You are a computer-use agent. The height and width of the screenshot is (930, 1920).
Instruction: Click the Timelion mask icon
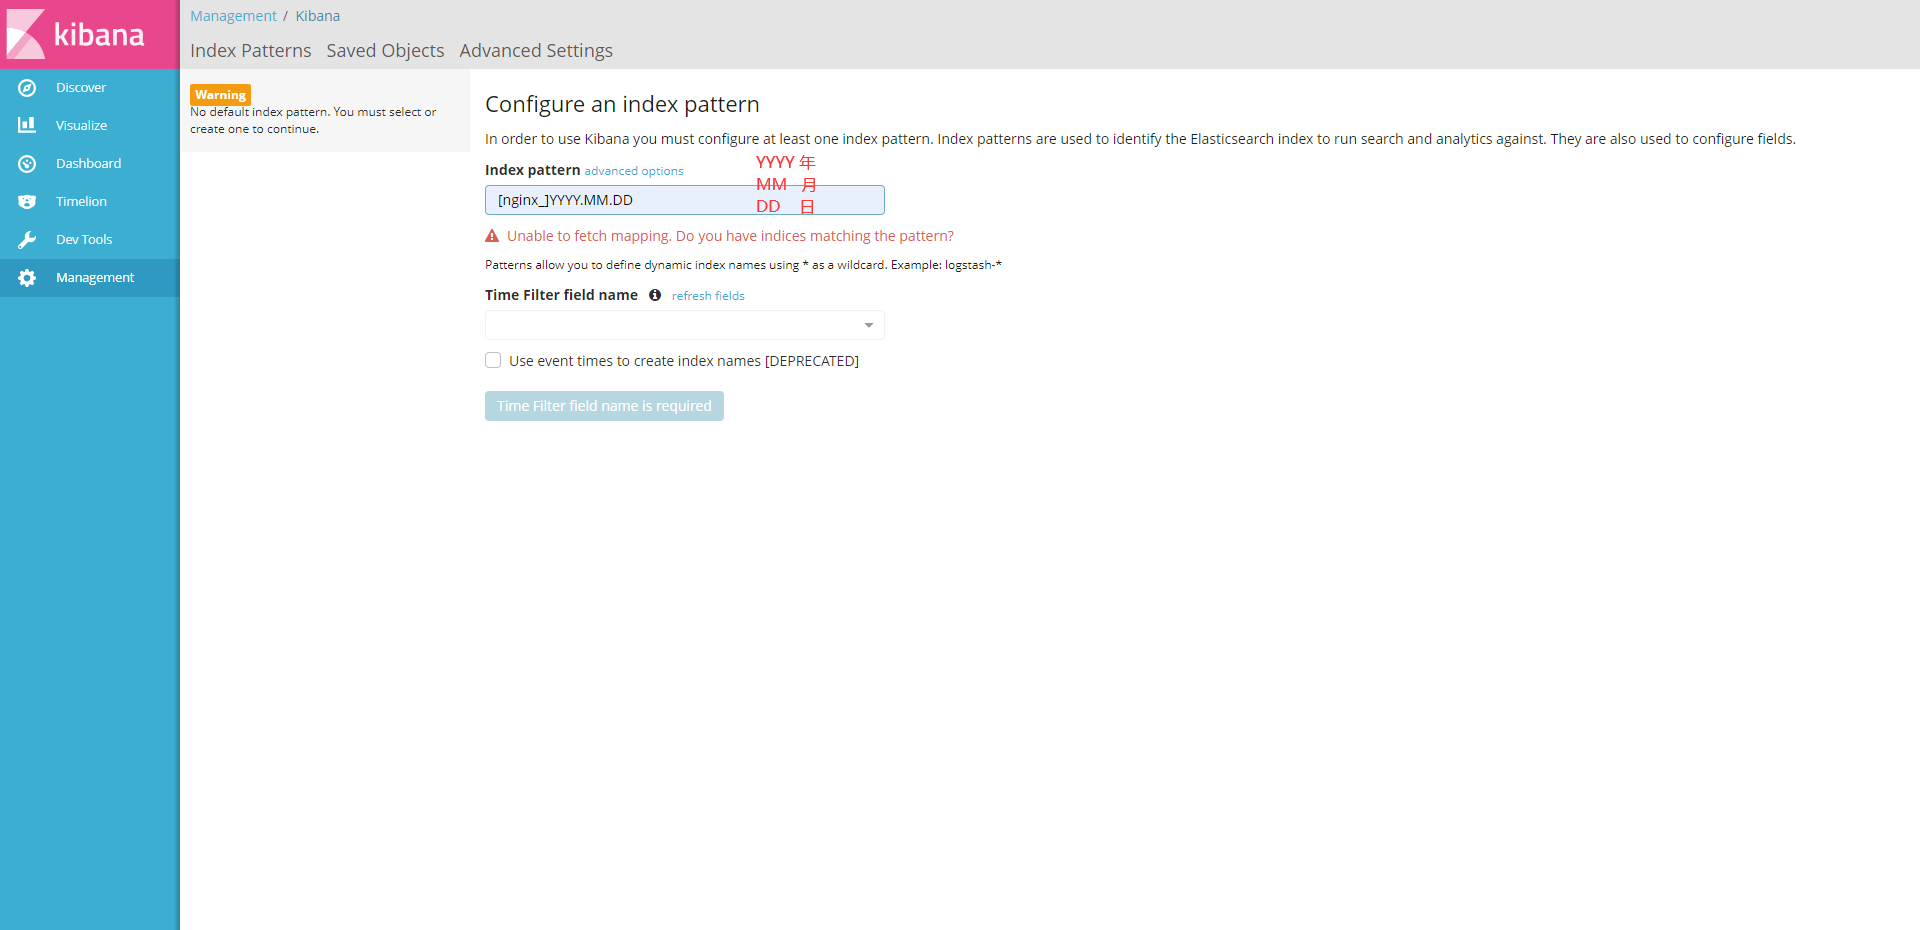click(x=27, y=202)
